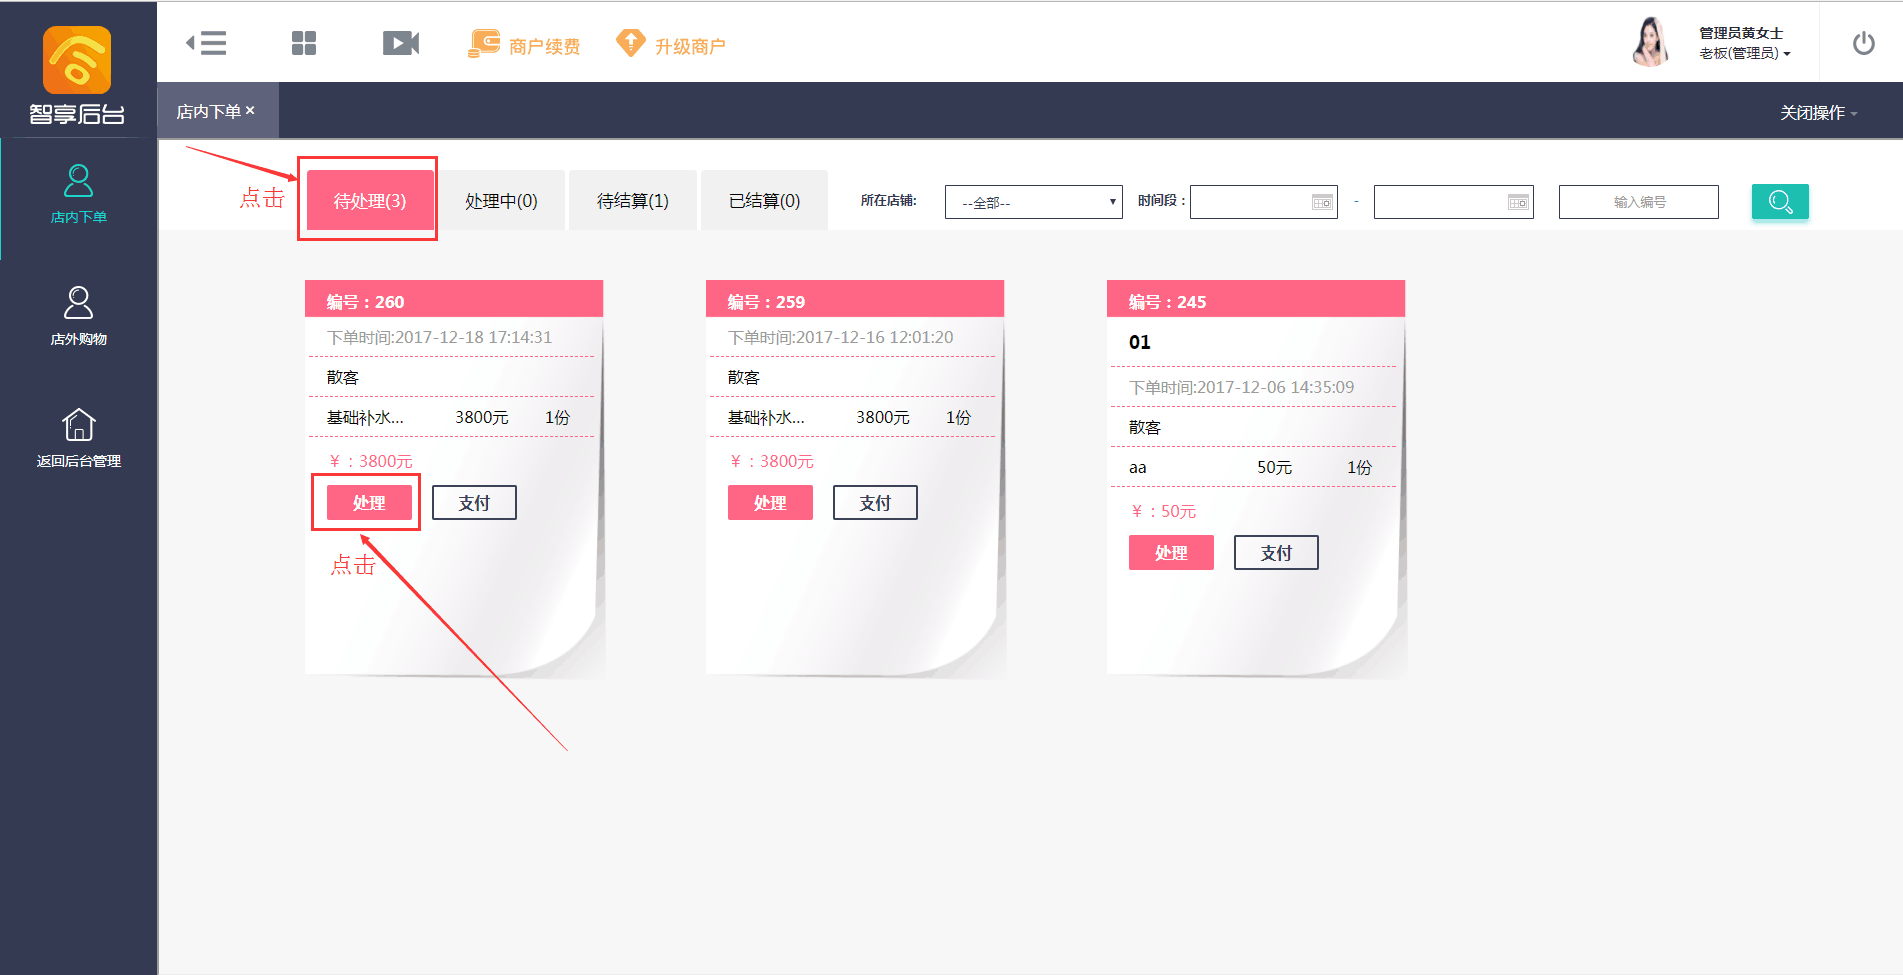Collapse the sidebar menu toggle
This screenshot has height=975, width=1903.
pyautogui.click(x=206, y=43)
